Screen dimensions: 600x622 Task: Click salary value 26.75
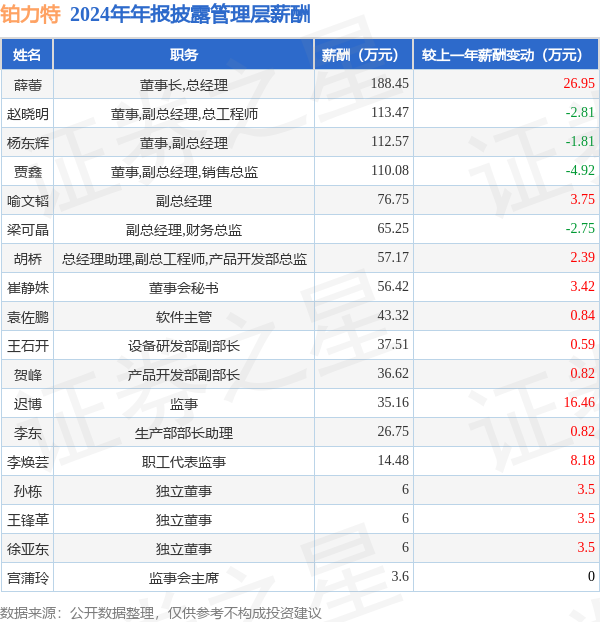click(x=393, y=431)
